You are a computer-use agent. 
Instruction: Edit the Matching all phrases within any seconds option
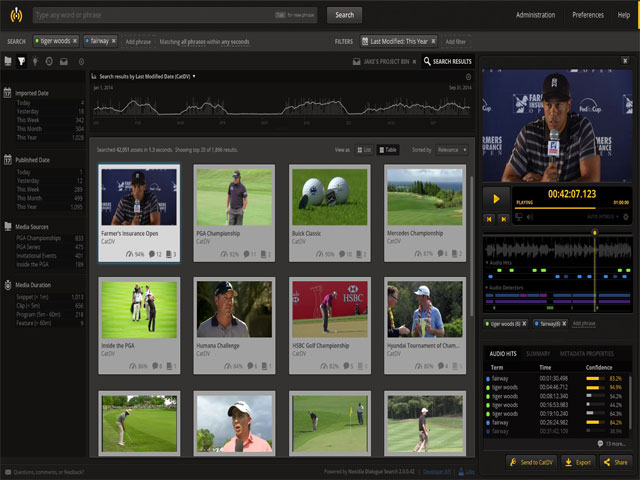[204, 42]
